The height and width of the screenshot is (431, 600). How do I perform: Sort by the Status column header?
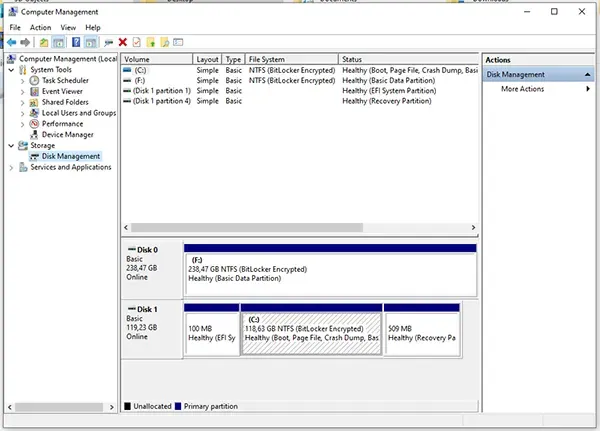[351, 60]
